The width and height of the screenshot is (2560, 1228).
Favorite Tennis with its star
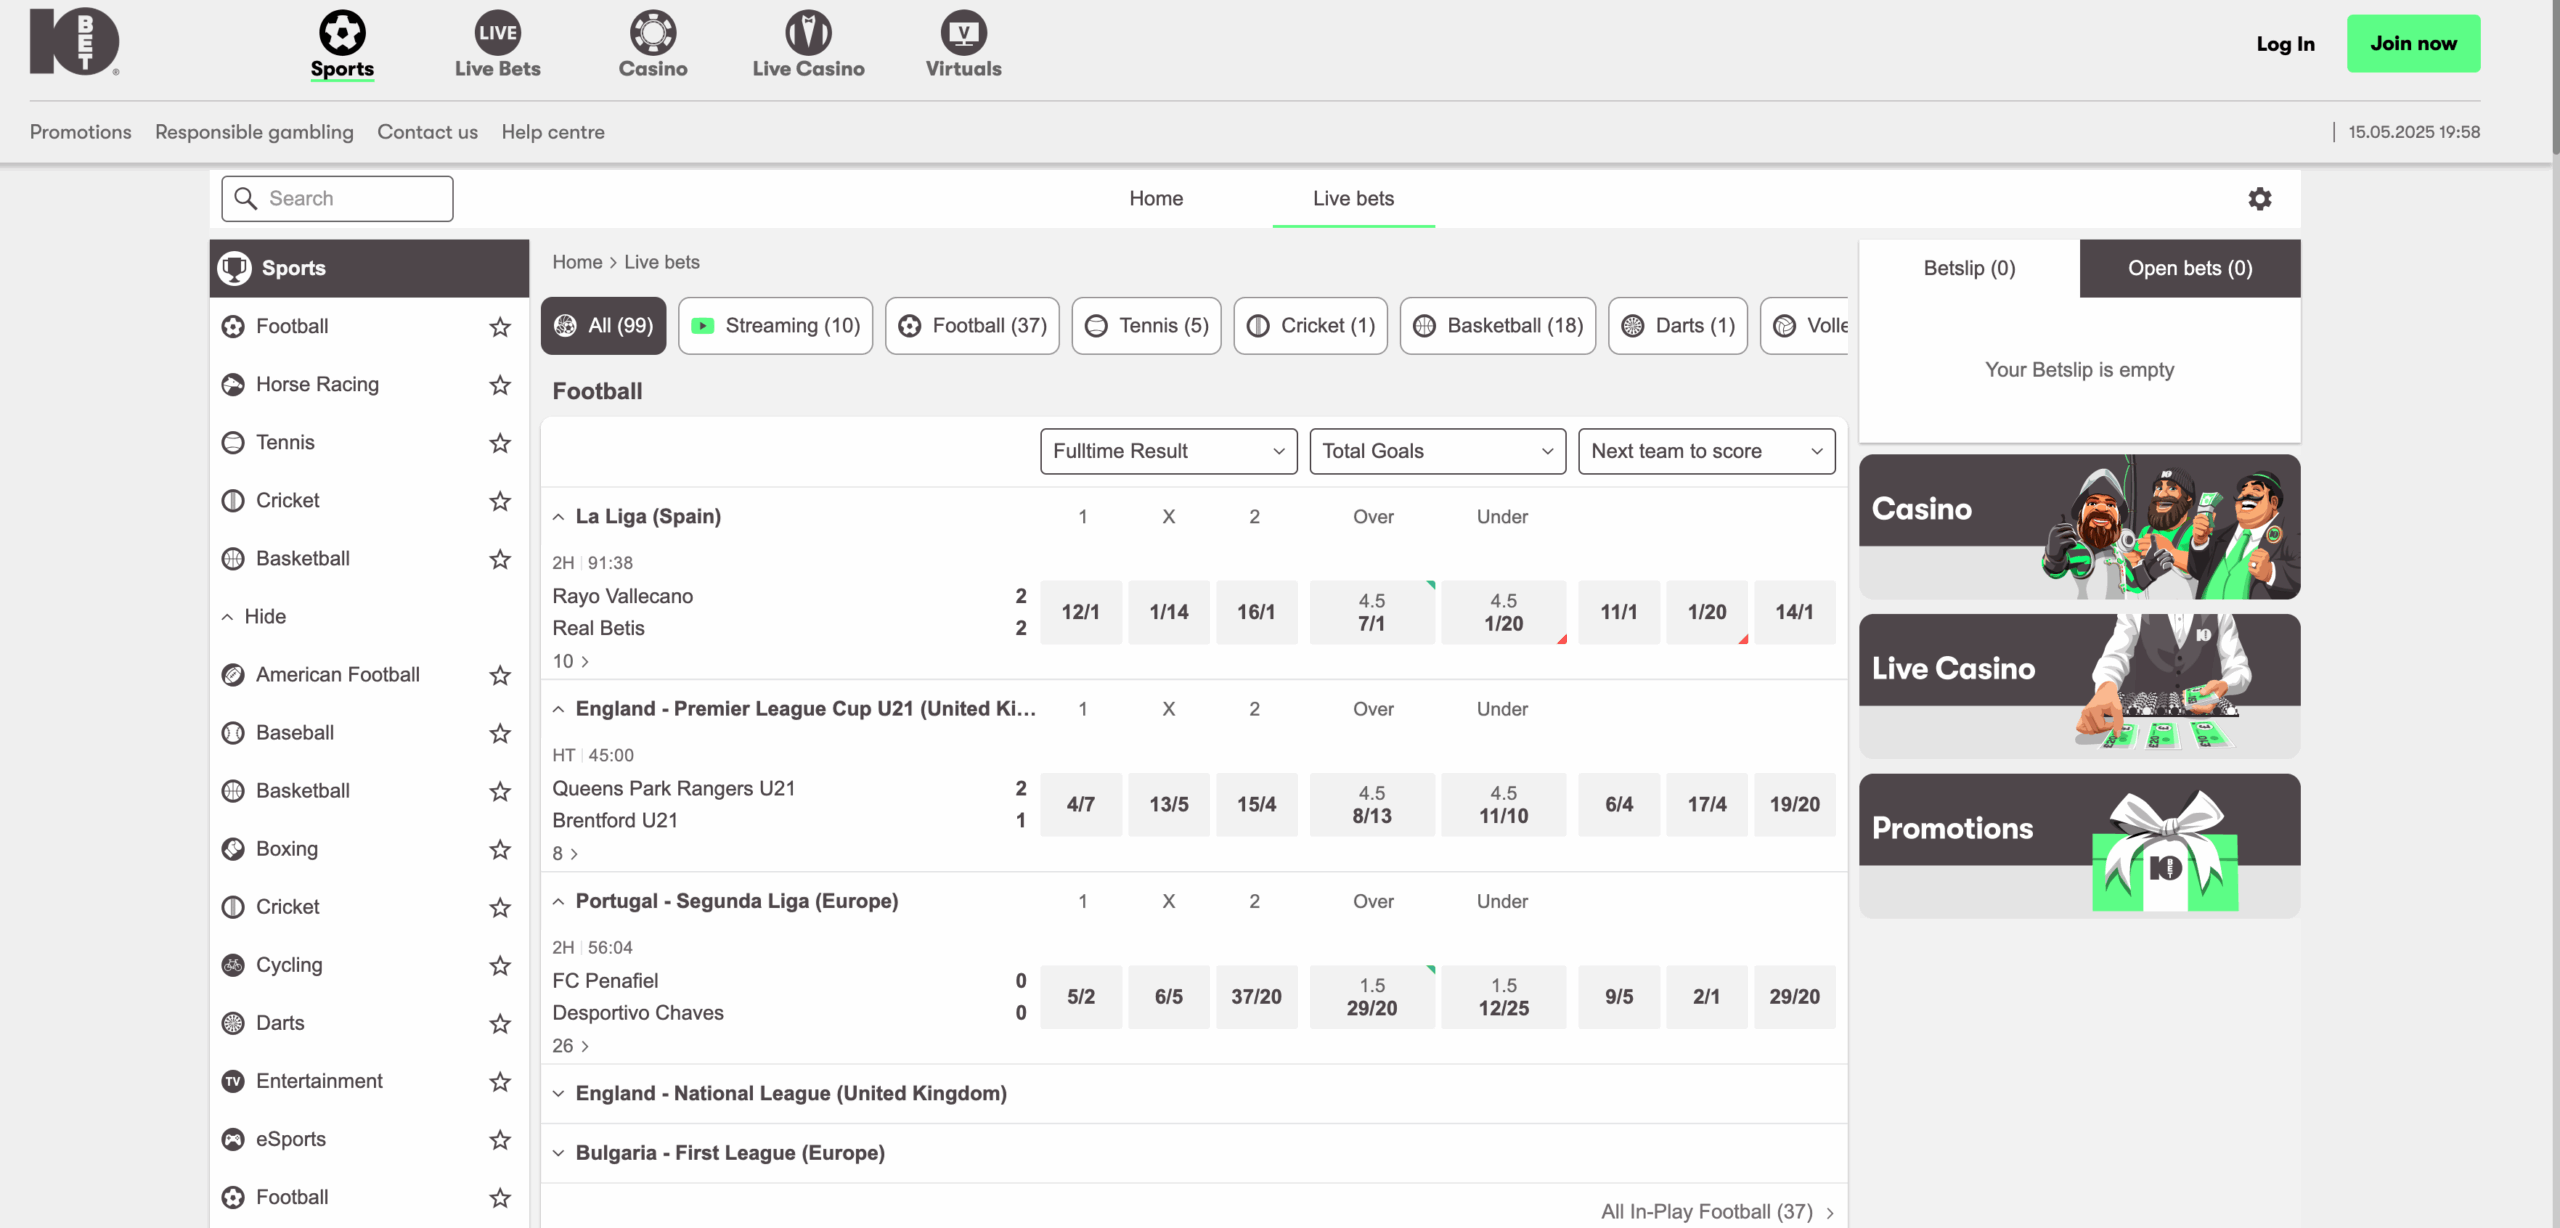(x=500, y=442)
